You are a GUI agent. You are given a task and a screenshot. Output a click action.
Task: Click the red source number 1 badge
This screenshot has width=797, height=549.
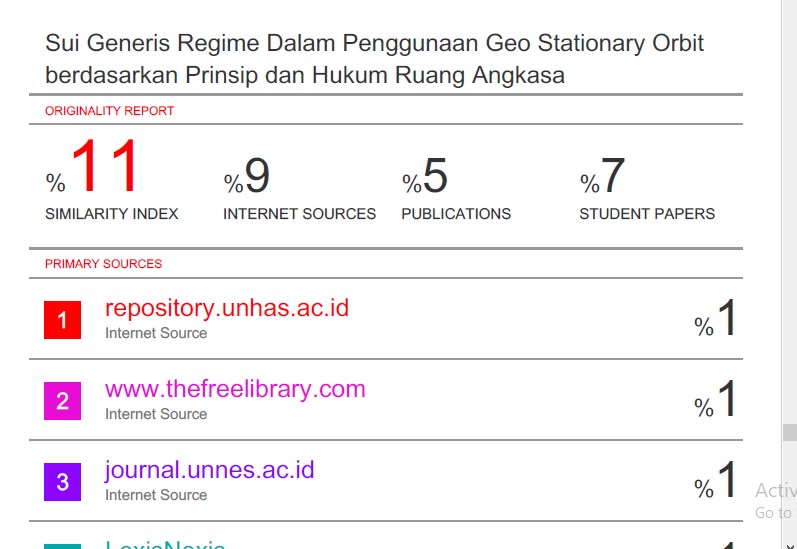[x=62, y=320]
